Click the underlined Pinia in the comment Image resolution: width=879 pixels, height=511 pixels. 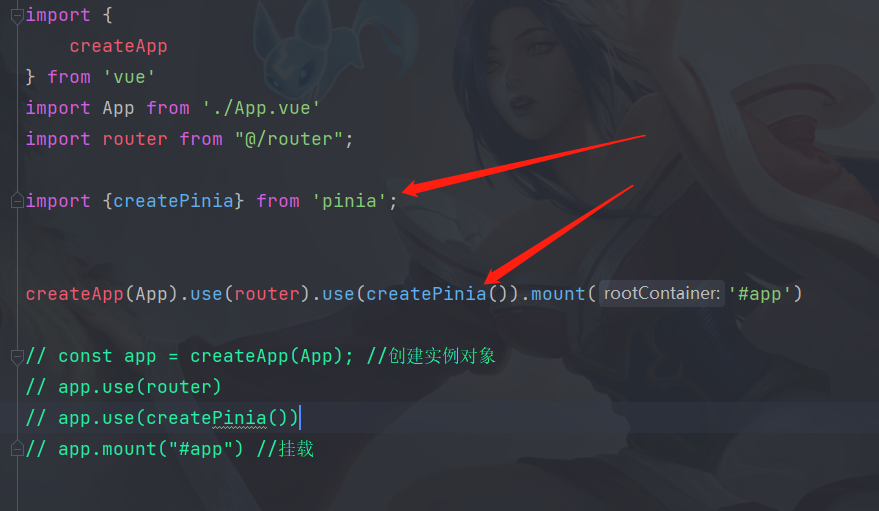point(239,418)
